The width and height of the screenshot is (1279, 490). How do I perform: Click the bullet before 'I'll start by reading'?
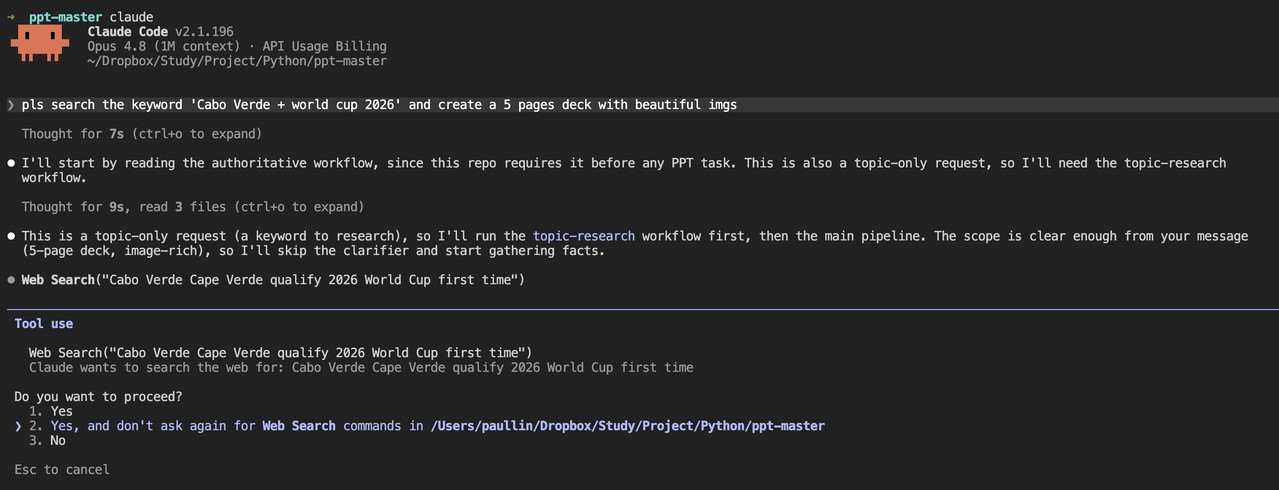tap(11, 163)
